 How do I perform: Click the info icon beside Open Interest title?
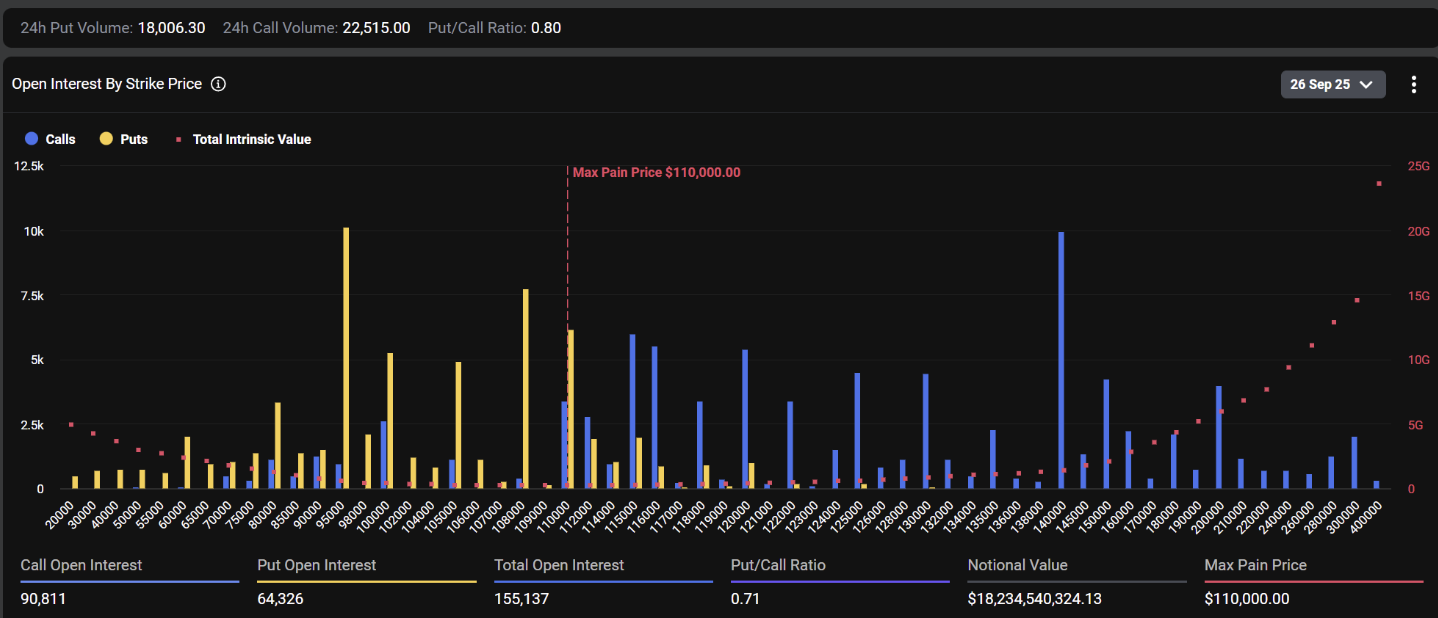pyautogui.click(x=218, y=84)
